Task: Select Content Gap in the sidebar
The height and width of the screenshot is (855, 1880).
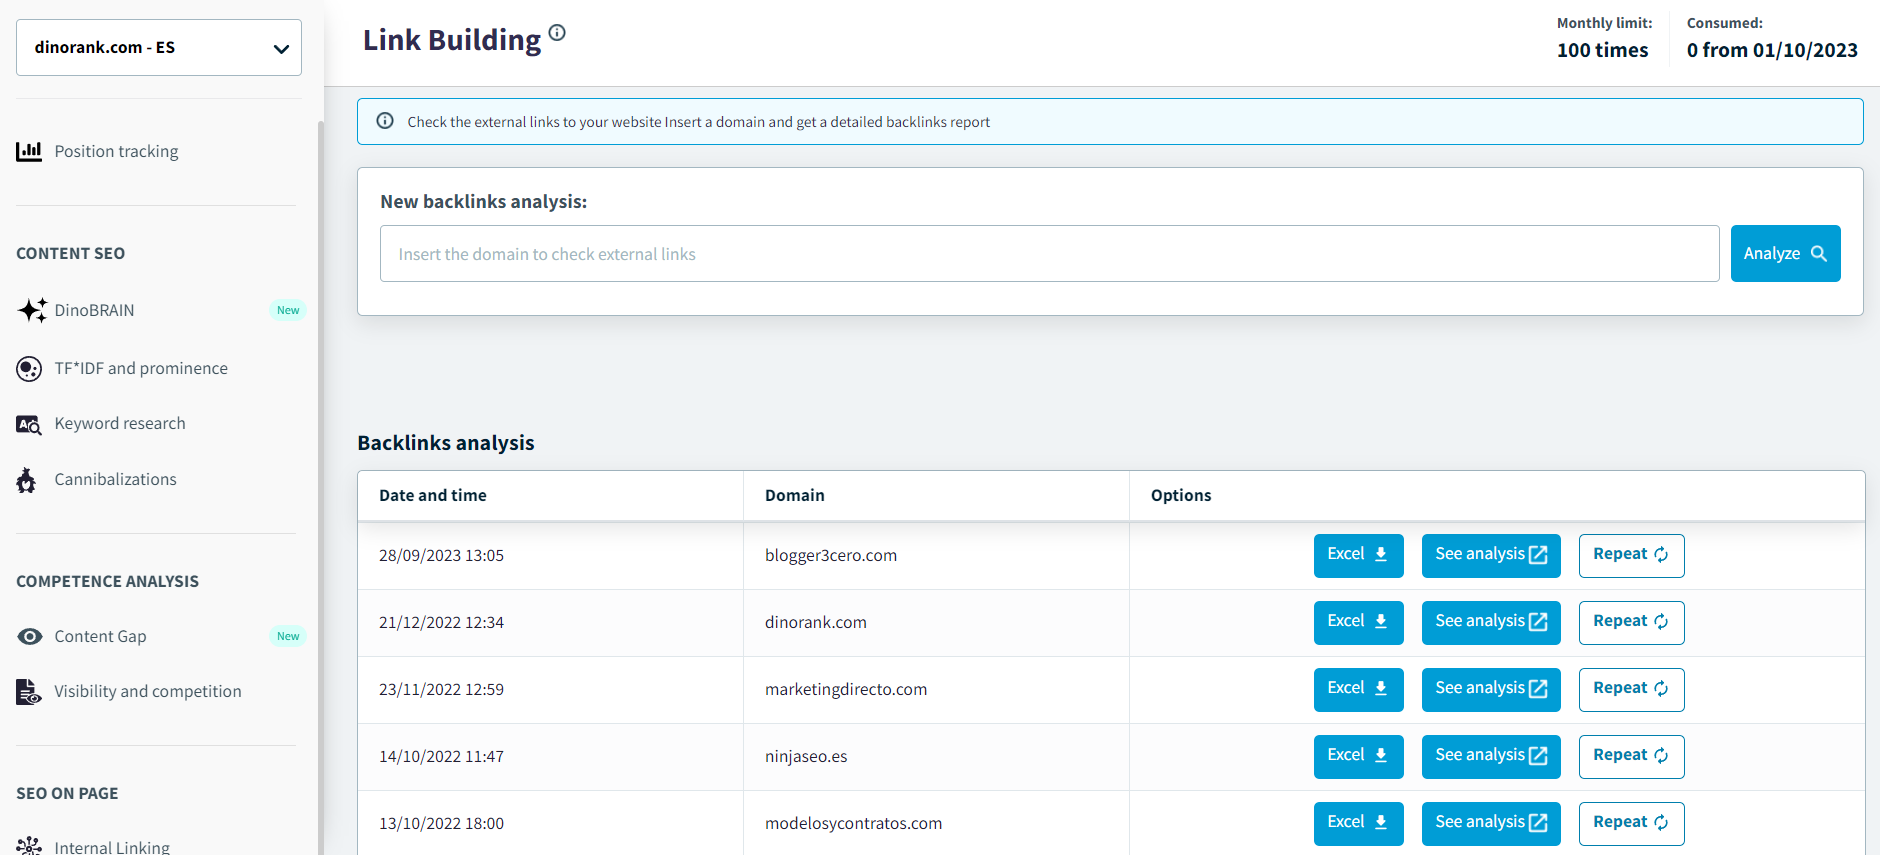Action: tap(100, 637)
